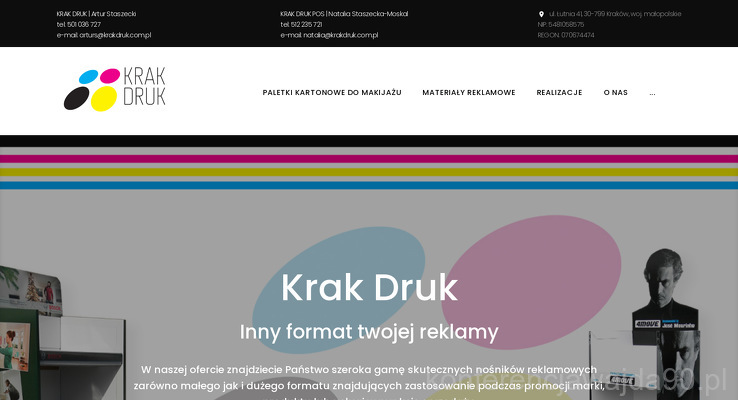Go to the Realizacje page
Image resolution: width=738 pixels, height=400 pixels.
(x=559, y=93)
